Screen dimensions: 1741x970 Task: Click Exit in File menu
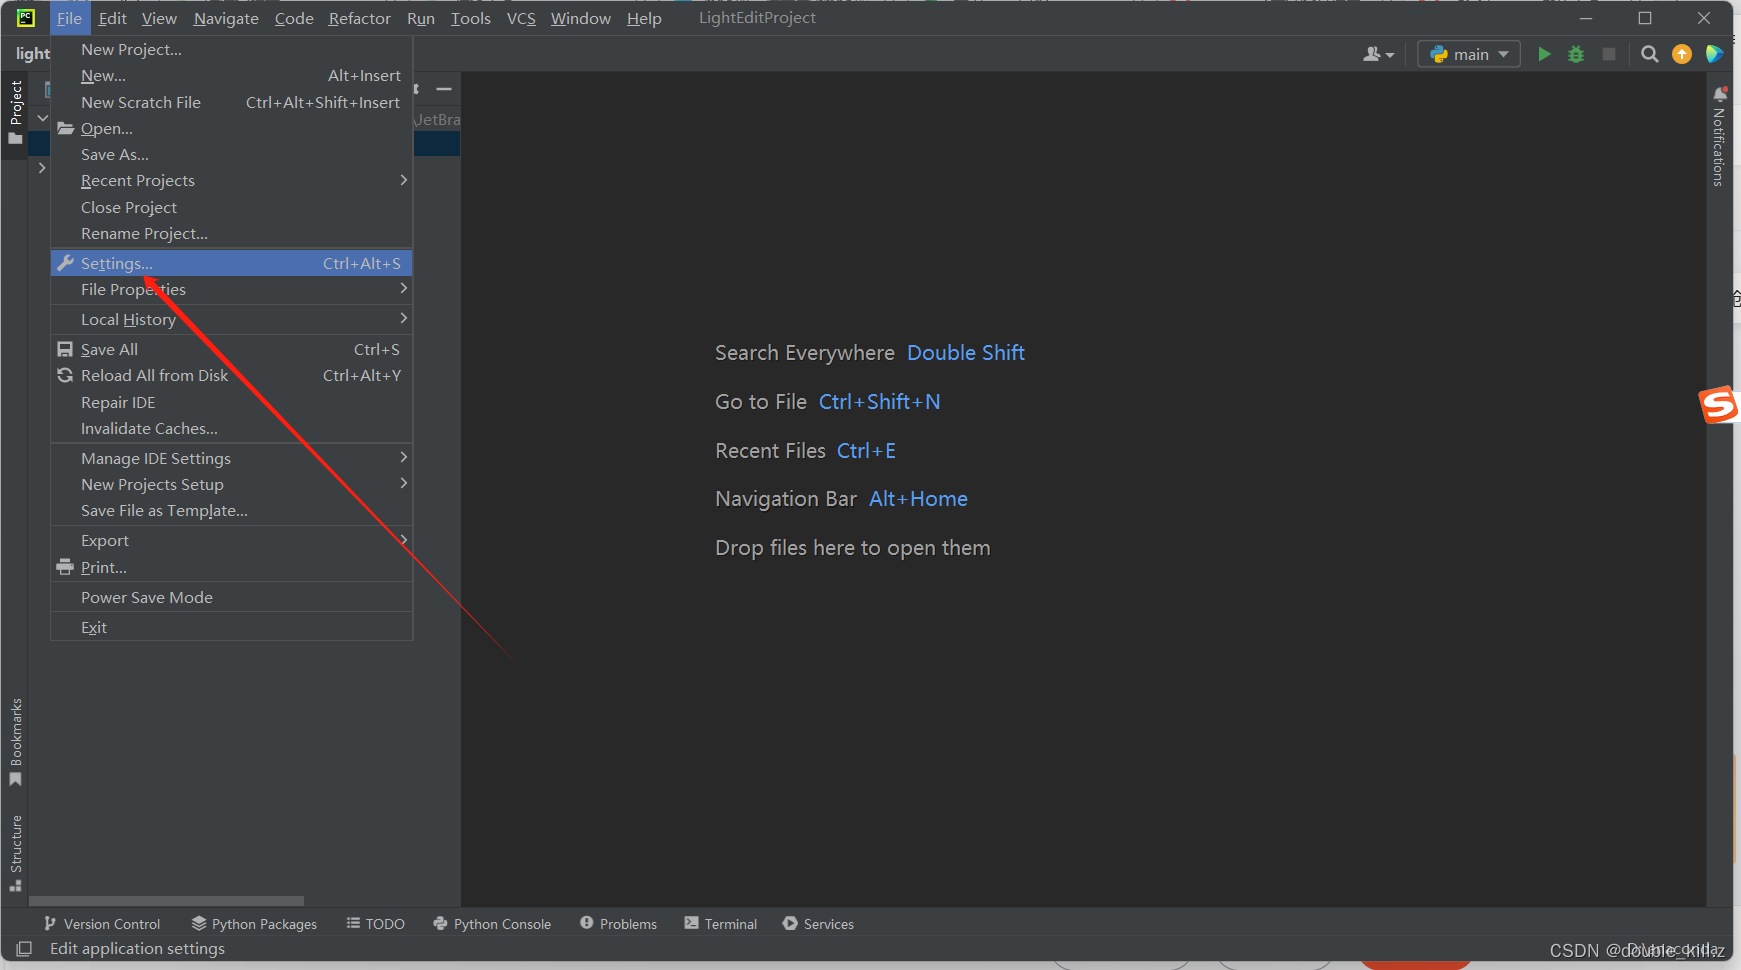231,628
